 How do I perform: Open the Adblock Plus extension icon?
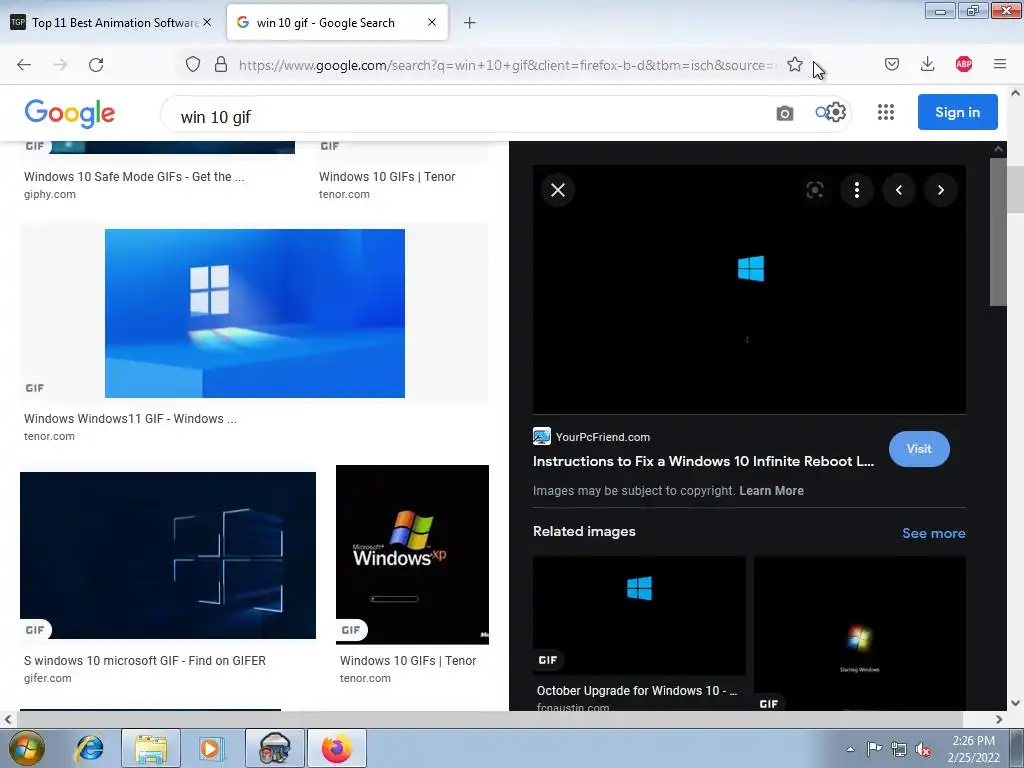(964, 64)
